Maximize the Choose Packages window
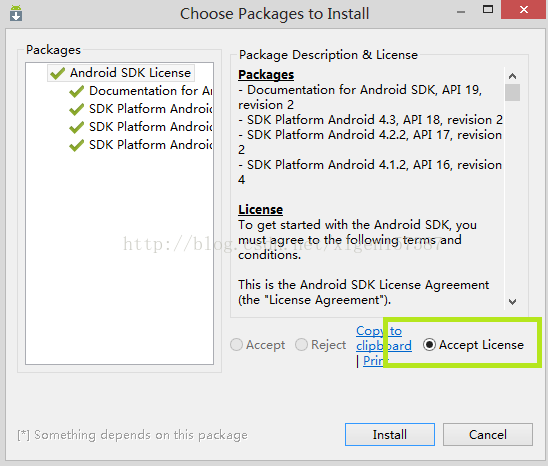 click(x=488, y=9)
